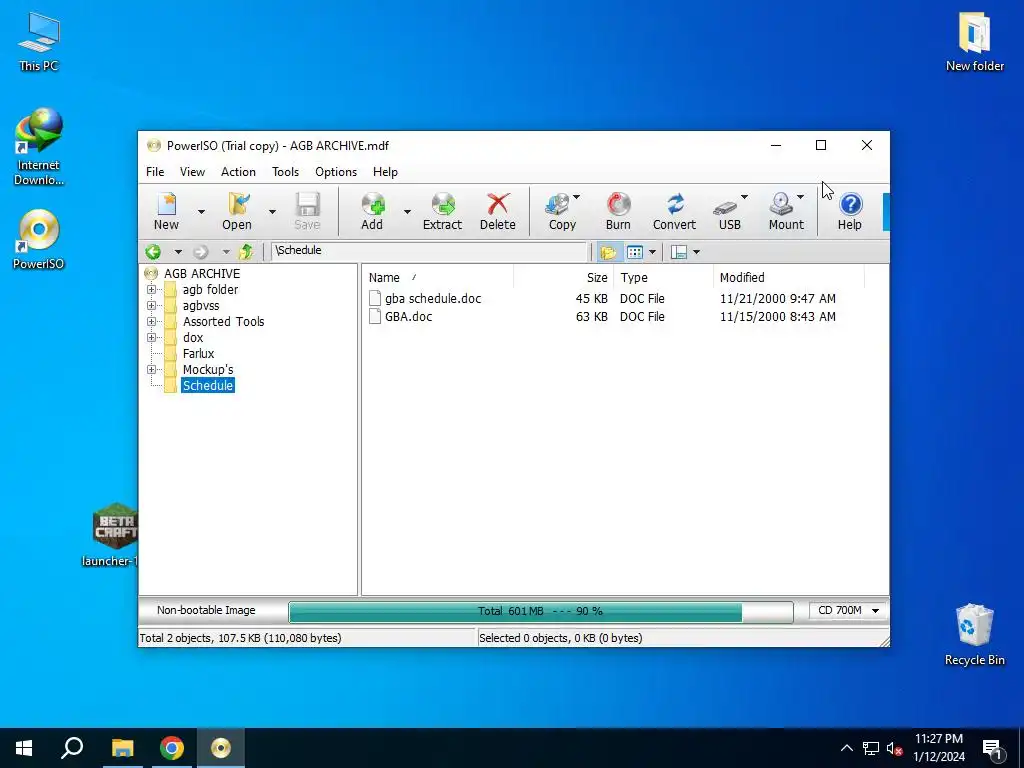Click the layout pane icon

click(x=679, y=252)
